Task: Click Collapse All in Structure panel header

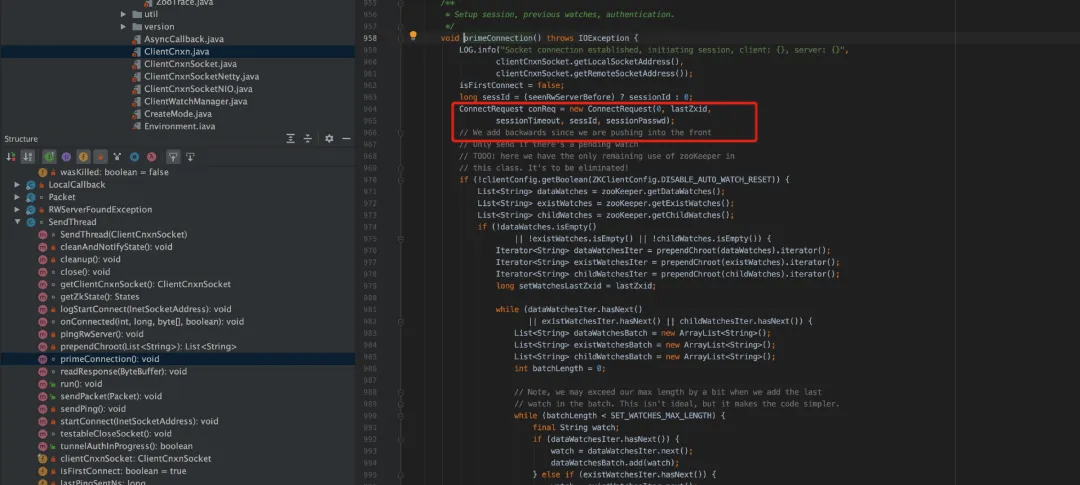Action: [308, 138]
